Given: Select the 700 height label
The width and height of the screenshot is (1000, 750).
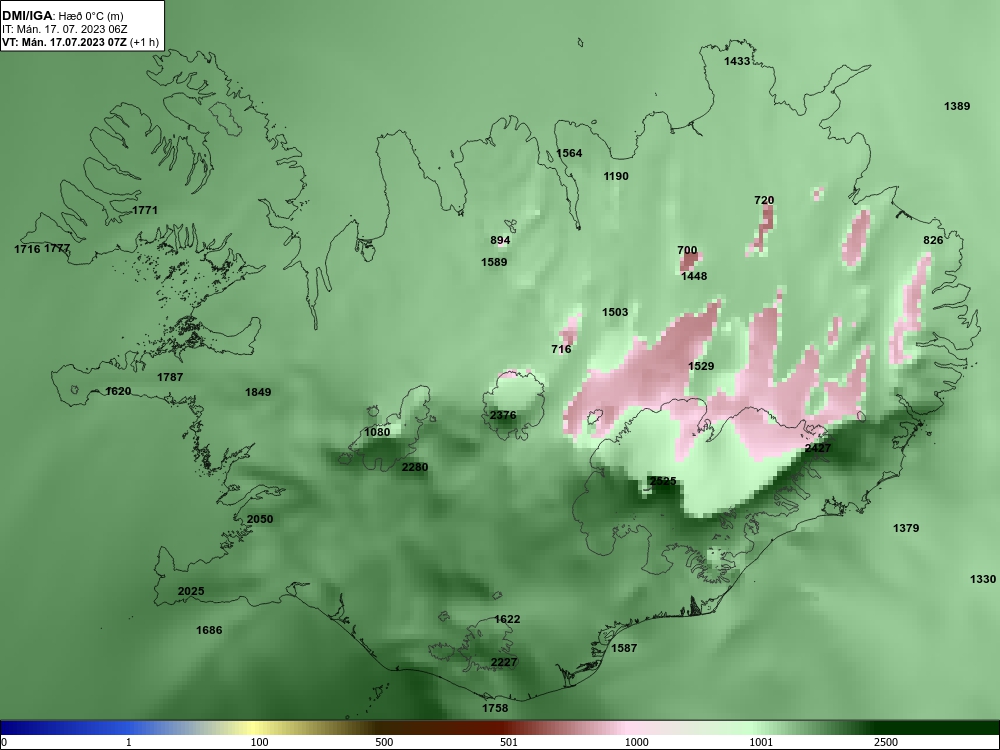Looking at the screenshot, I should click(687, 251).
